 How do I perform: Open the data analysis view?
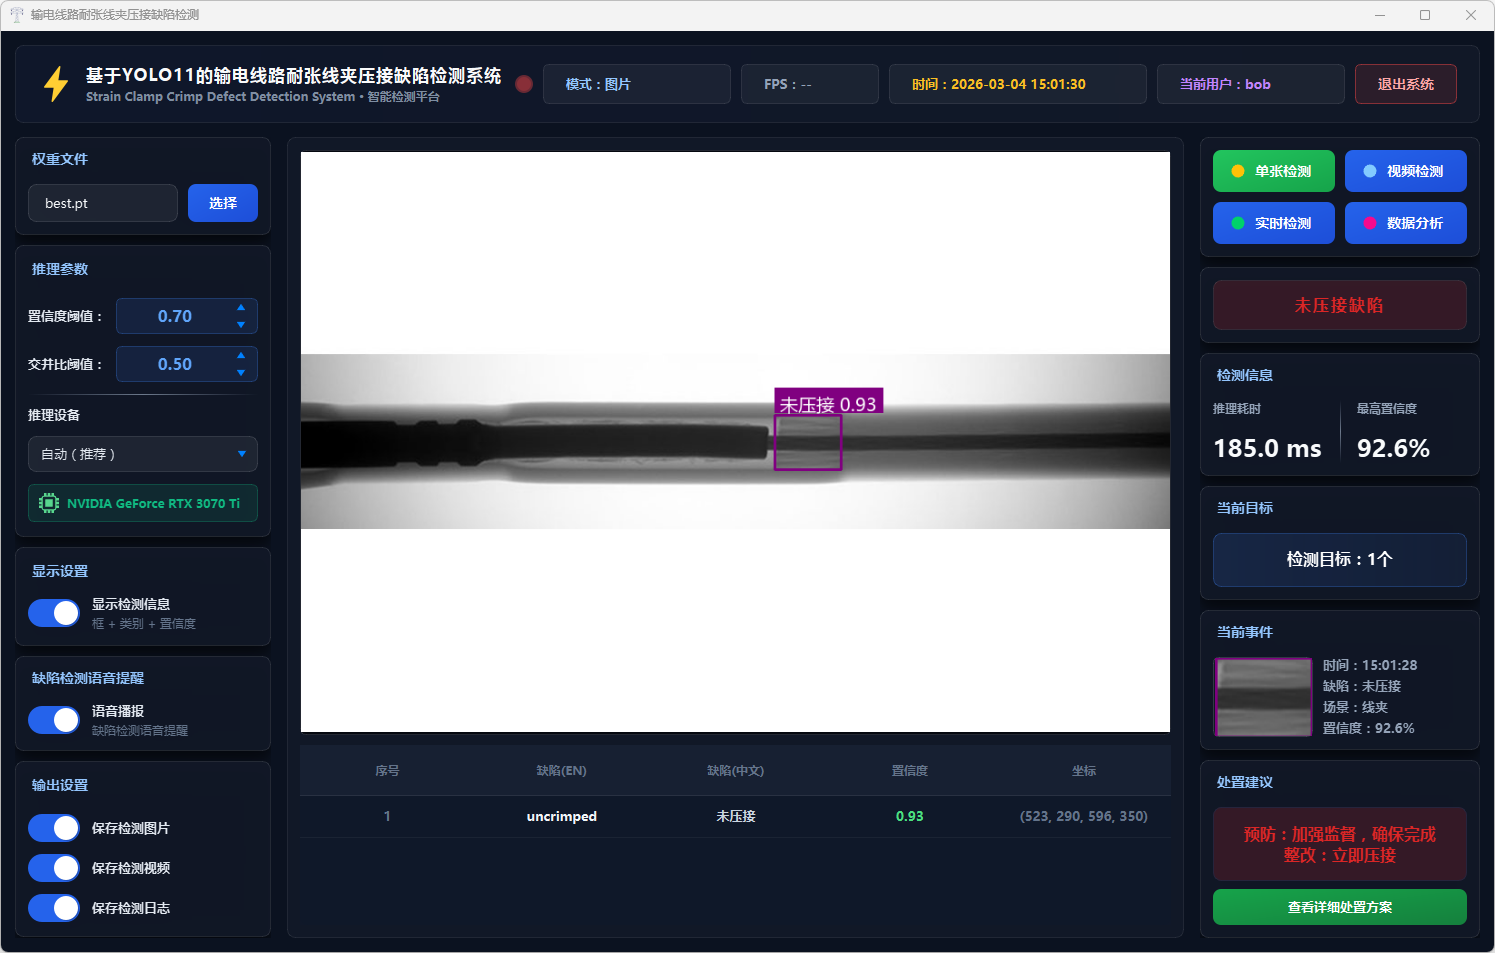[x=1405, y=223]
